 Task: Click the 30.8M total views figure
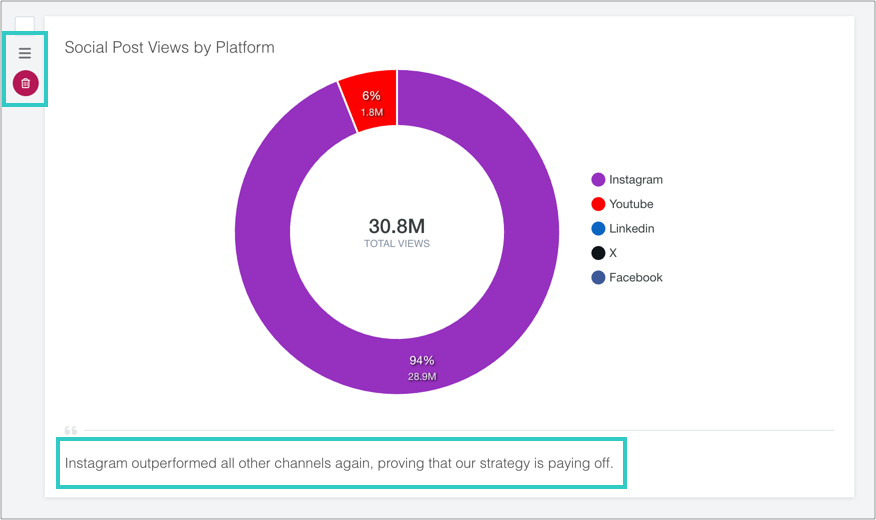tap(397, 227)
